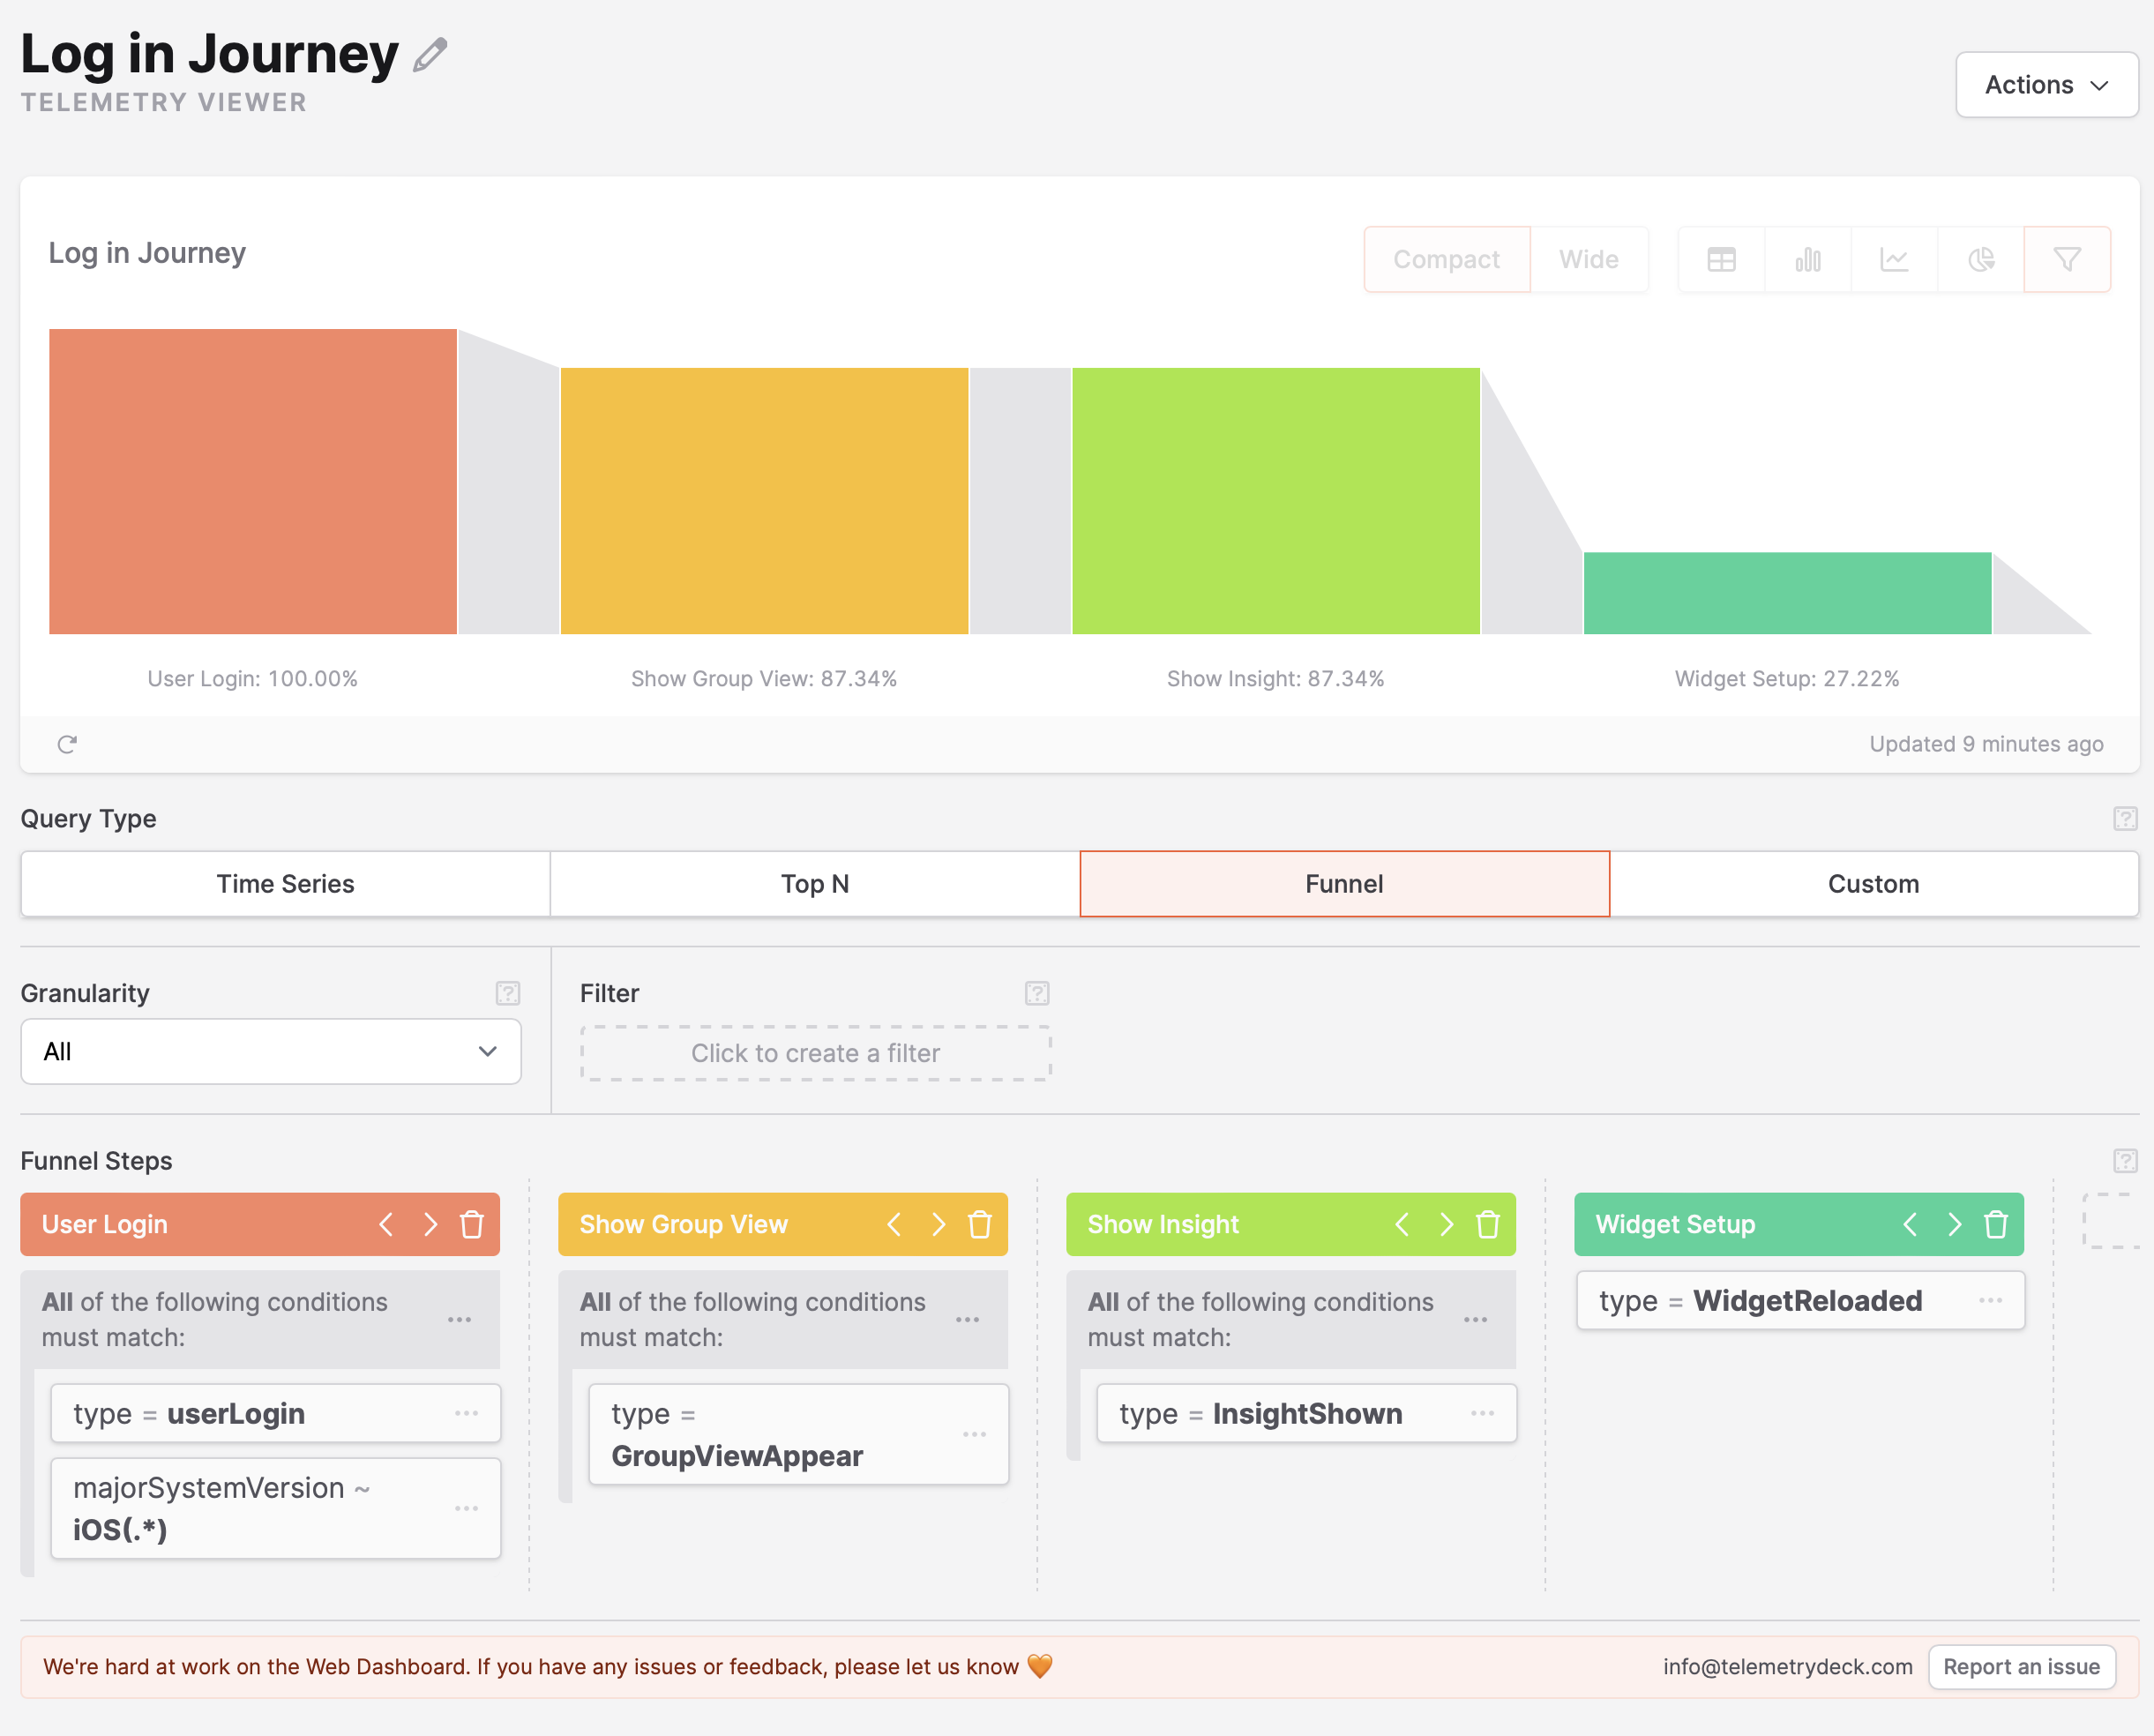This screenshot has height=1736, width=2154.
Task: Open the Actions dropdown menu
Action: click(x=2046, y=85)
